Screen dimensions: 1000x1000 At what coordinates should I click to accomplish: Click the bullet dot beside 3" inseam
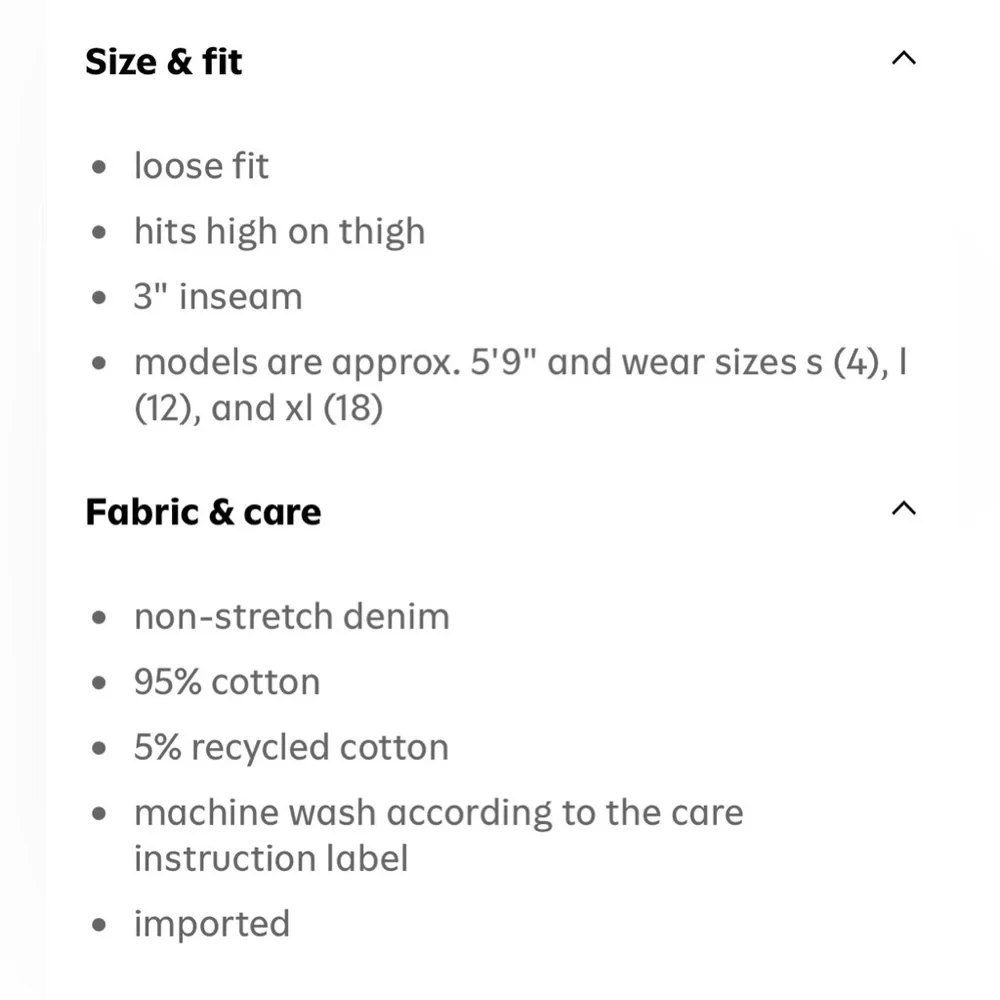[99, 298]
